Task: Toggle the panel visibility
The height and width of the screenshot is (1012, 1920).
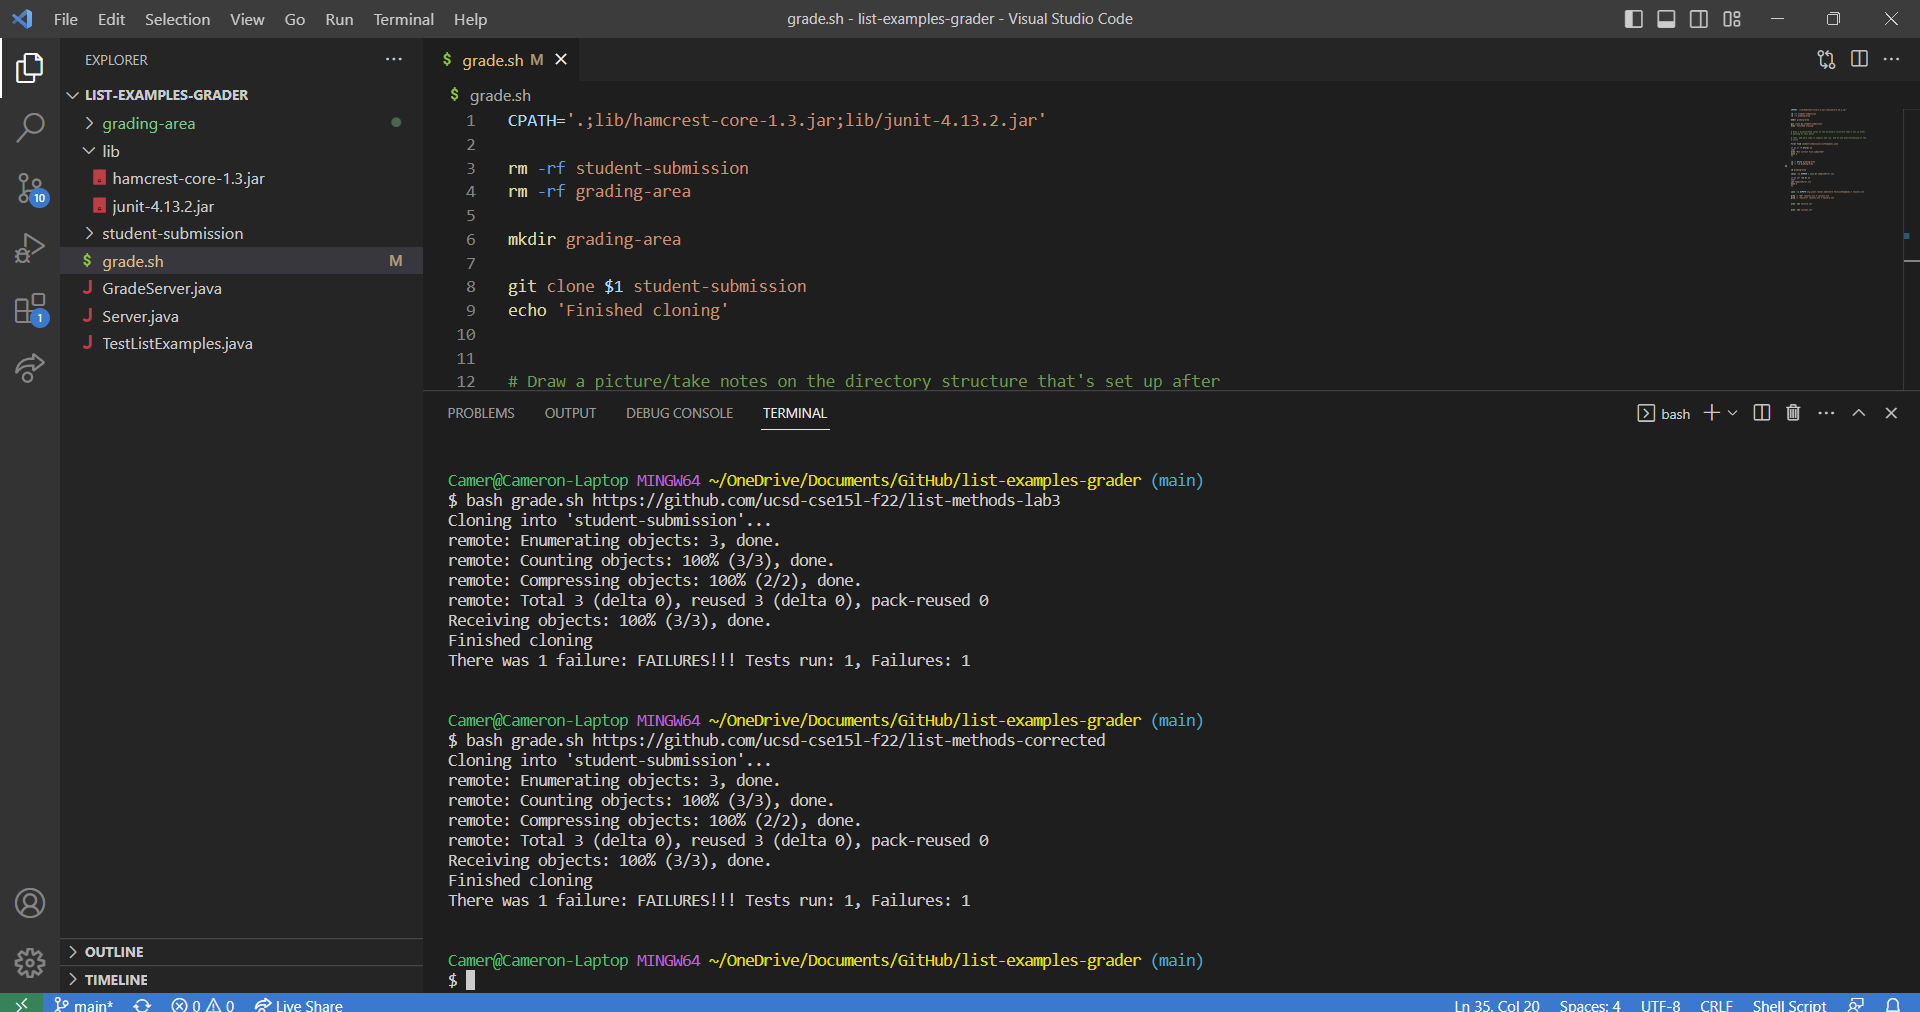Action: [x=1666, y=18]
